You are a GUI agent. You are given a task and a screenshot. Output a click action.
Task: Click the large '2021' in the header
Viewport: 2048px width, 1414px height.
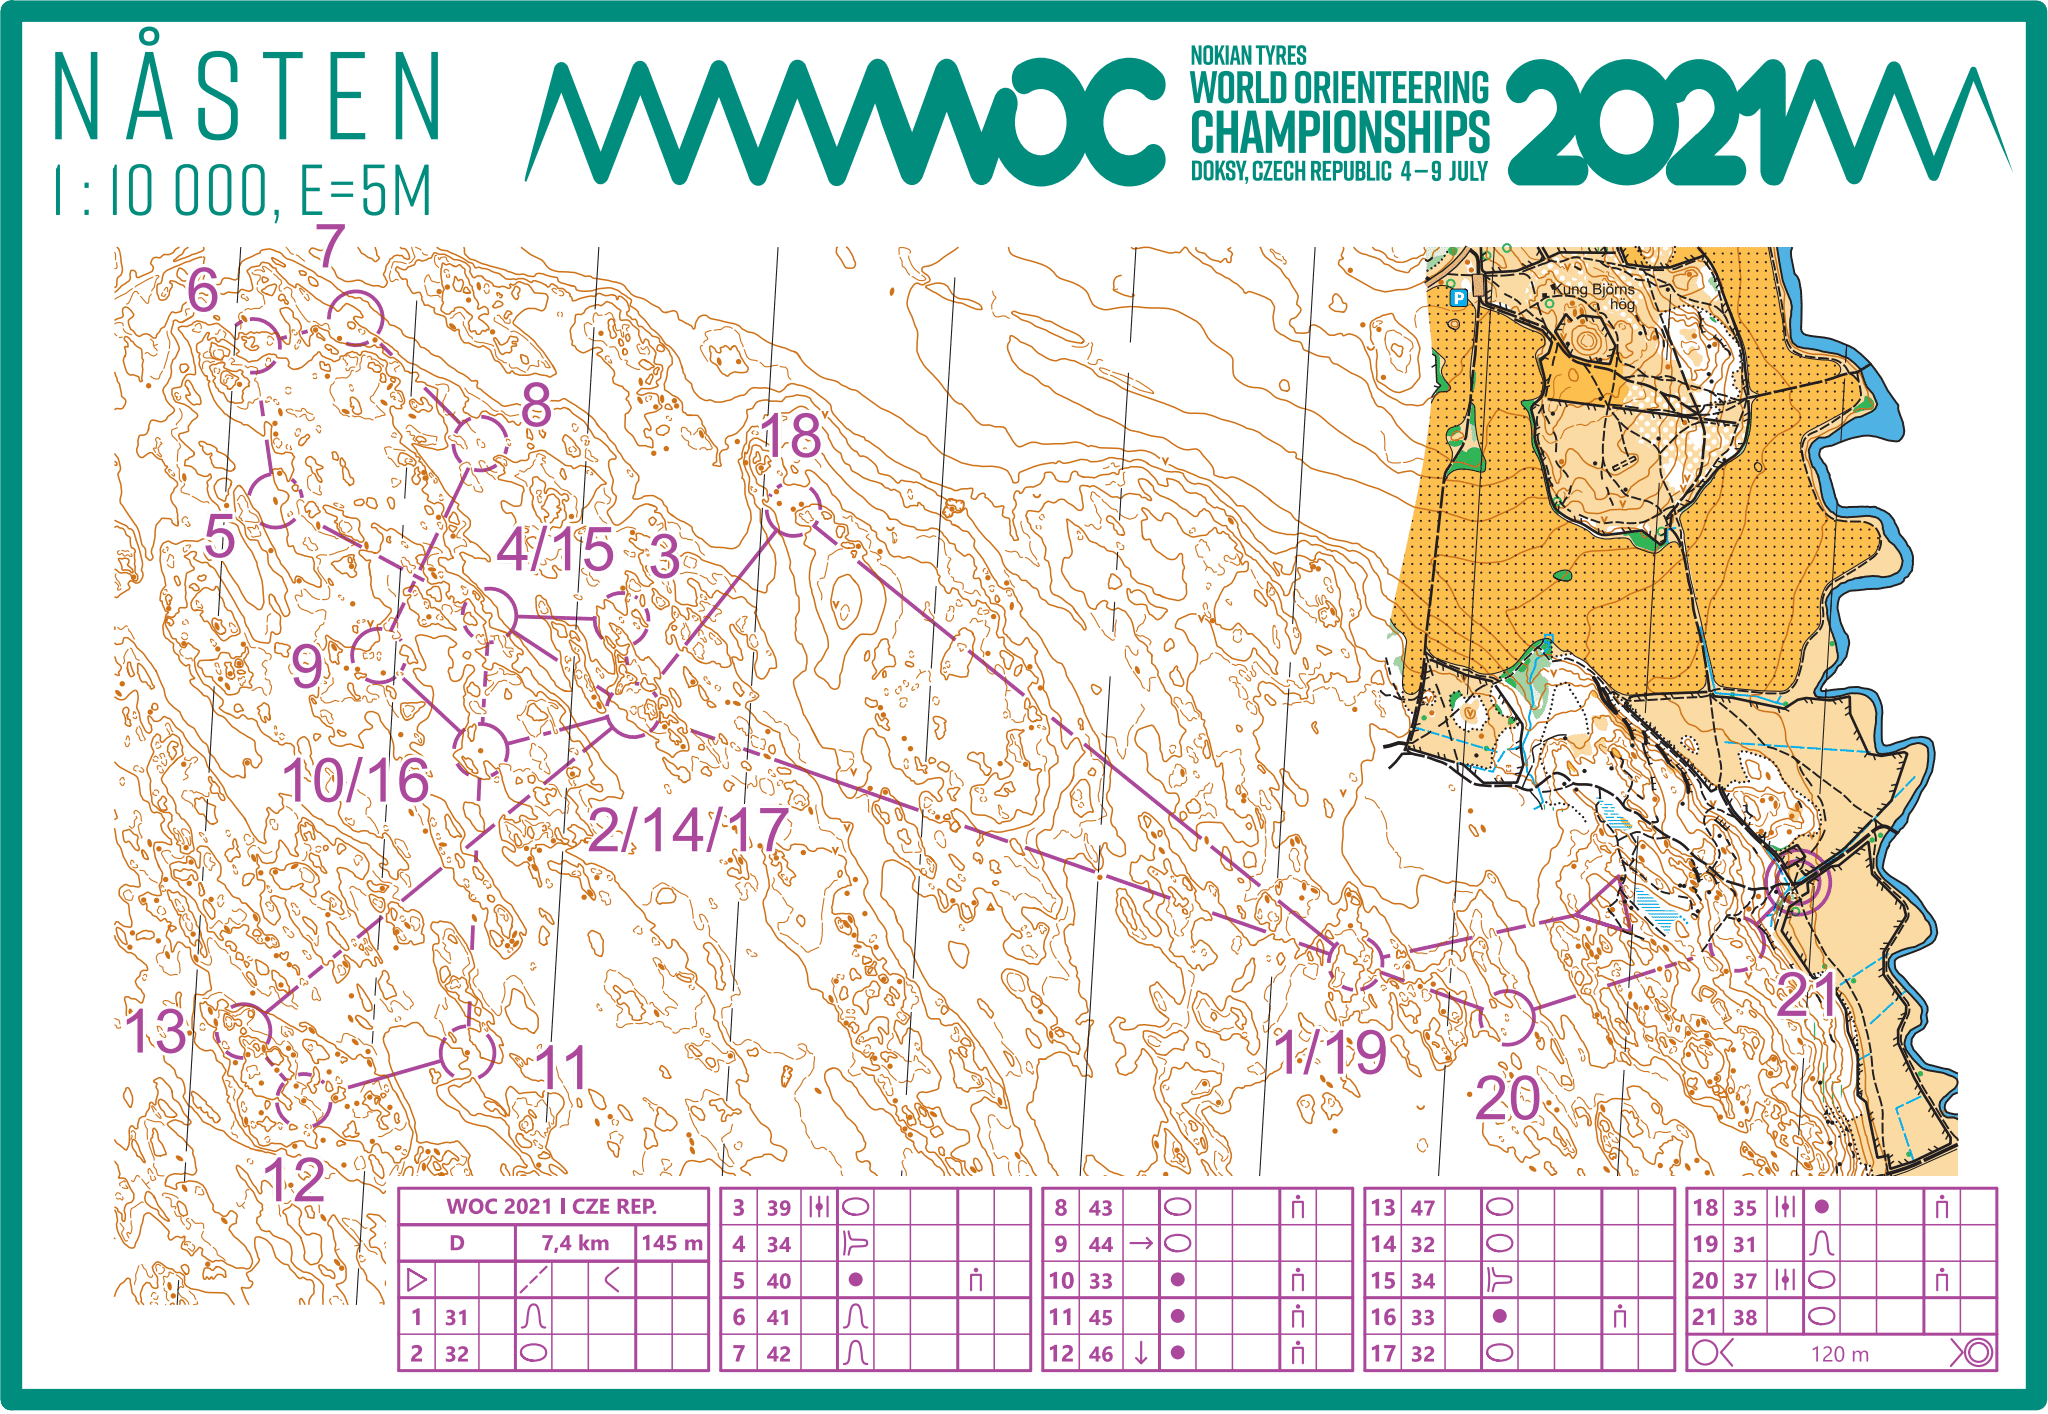(x=1647, y=122)
